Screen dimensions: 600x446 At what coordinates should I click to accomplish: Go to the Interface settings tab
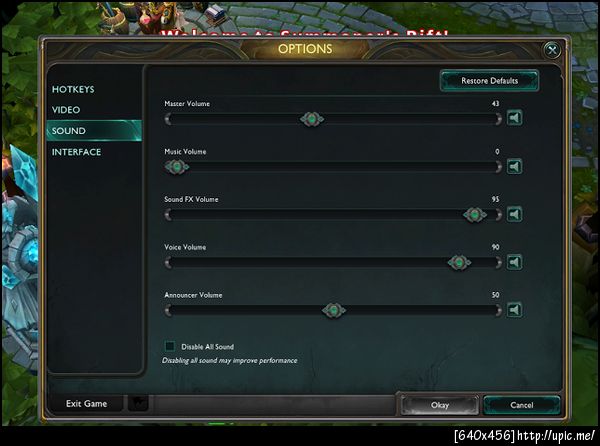point(77,152)
